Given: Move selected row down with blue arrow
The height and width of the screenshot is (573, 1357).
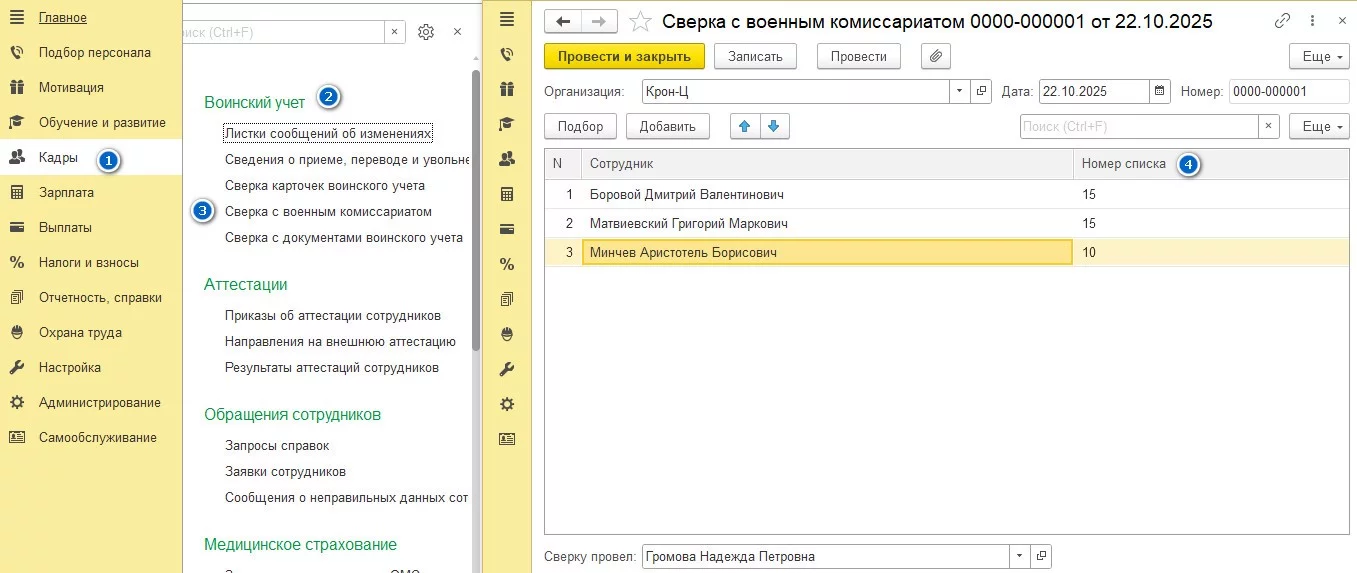Looking at the screenshot, I should (776, 126).
